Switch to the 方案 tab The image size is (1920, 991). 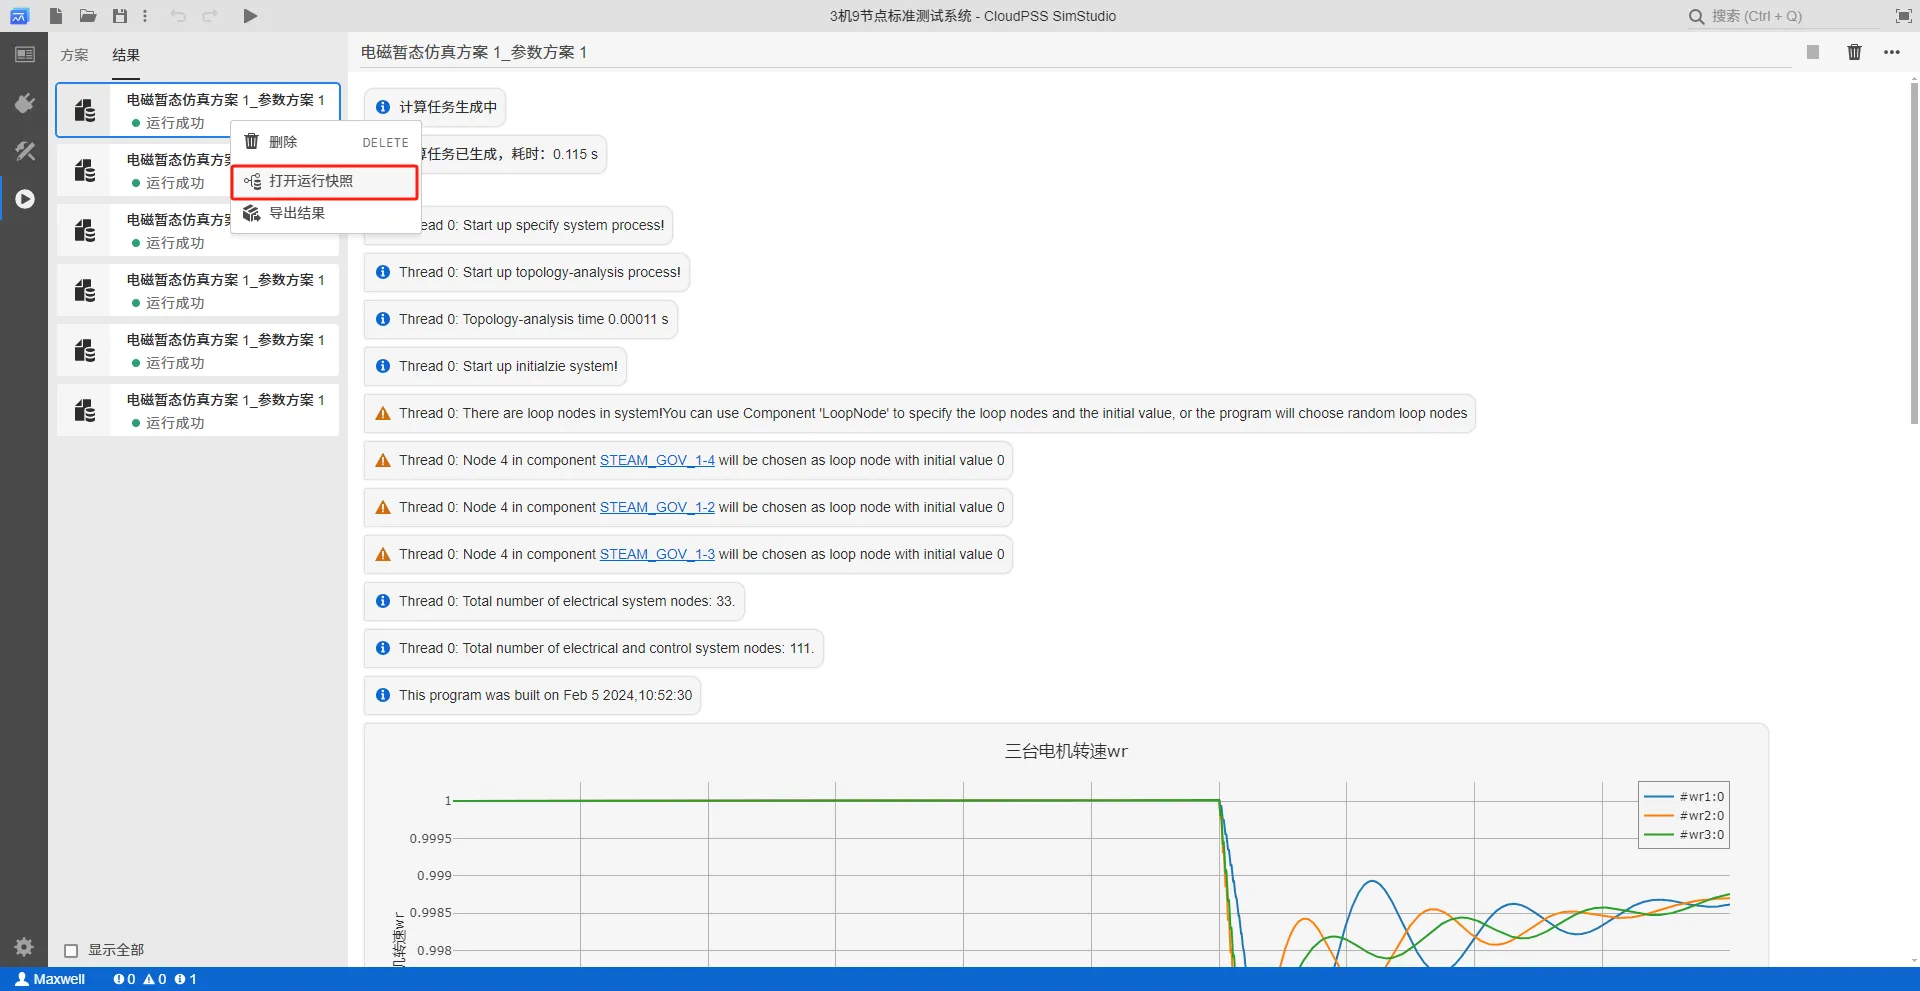(74, 55)
